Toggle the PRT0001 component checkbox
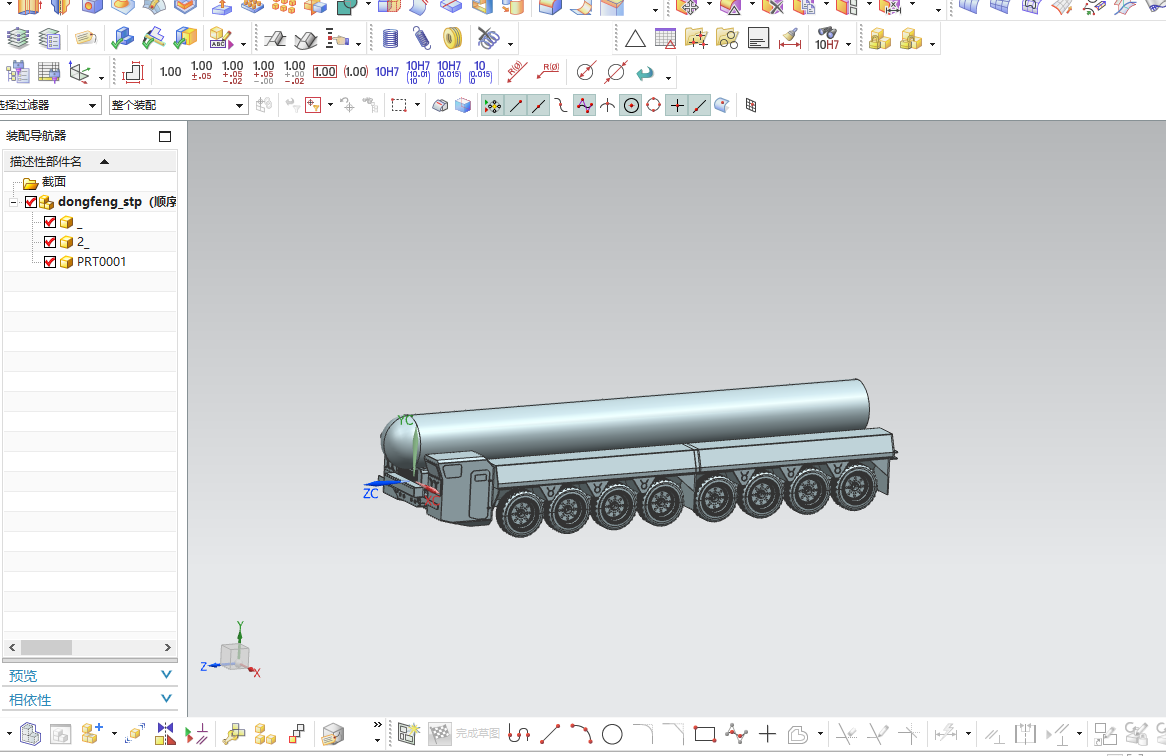Screen dimensions: 1166x756 click(x=50, y=262)
